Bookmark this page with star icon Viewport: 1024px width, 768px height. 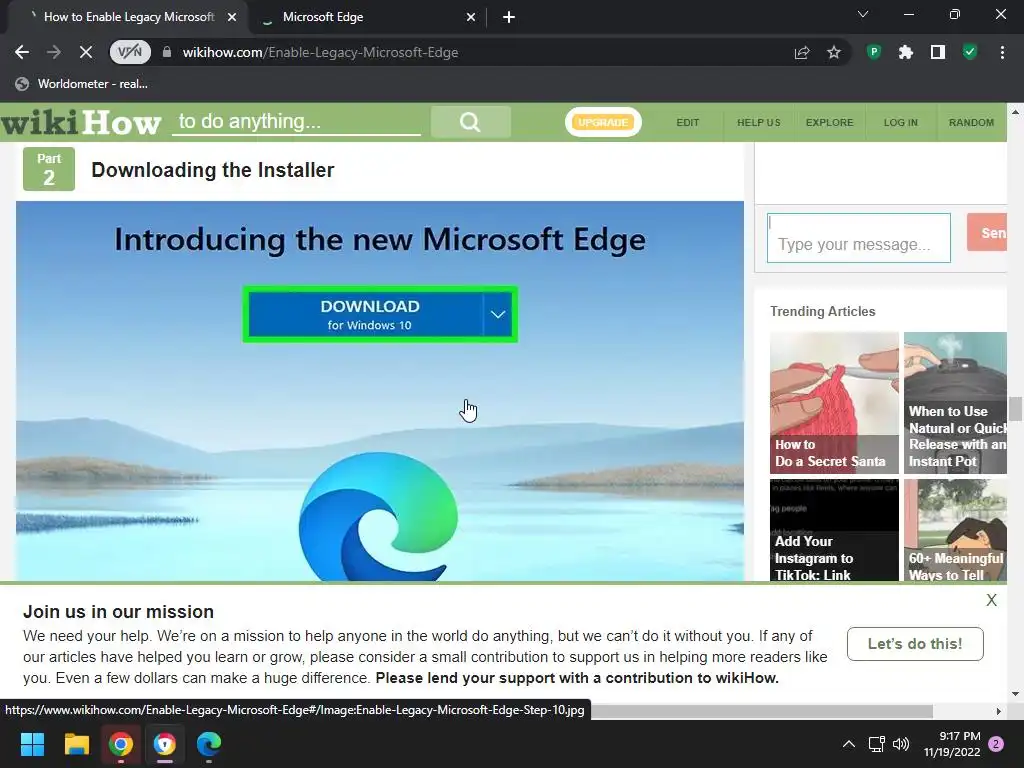(833, 52)
